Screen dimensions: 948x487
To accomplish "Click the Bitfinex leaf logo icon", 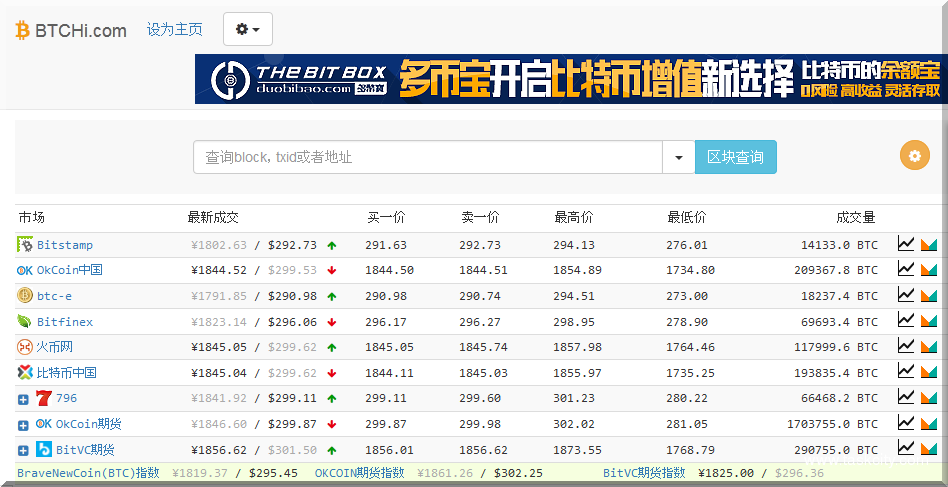I will tap(24, 321).
